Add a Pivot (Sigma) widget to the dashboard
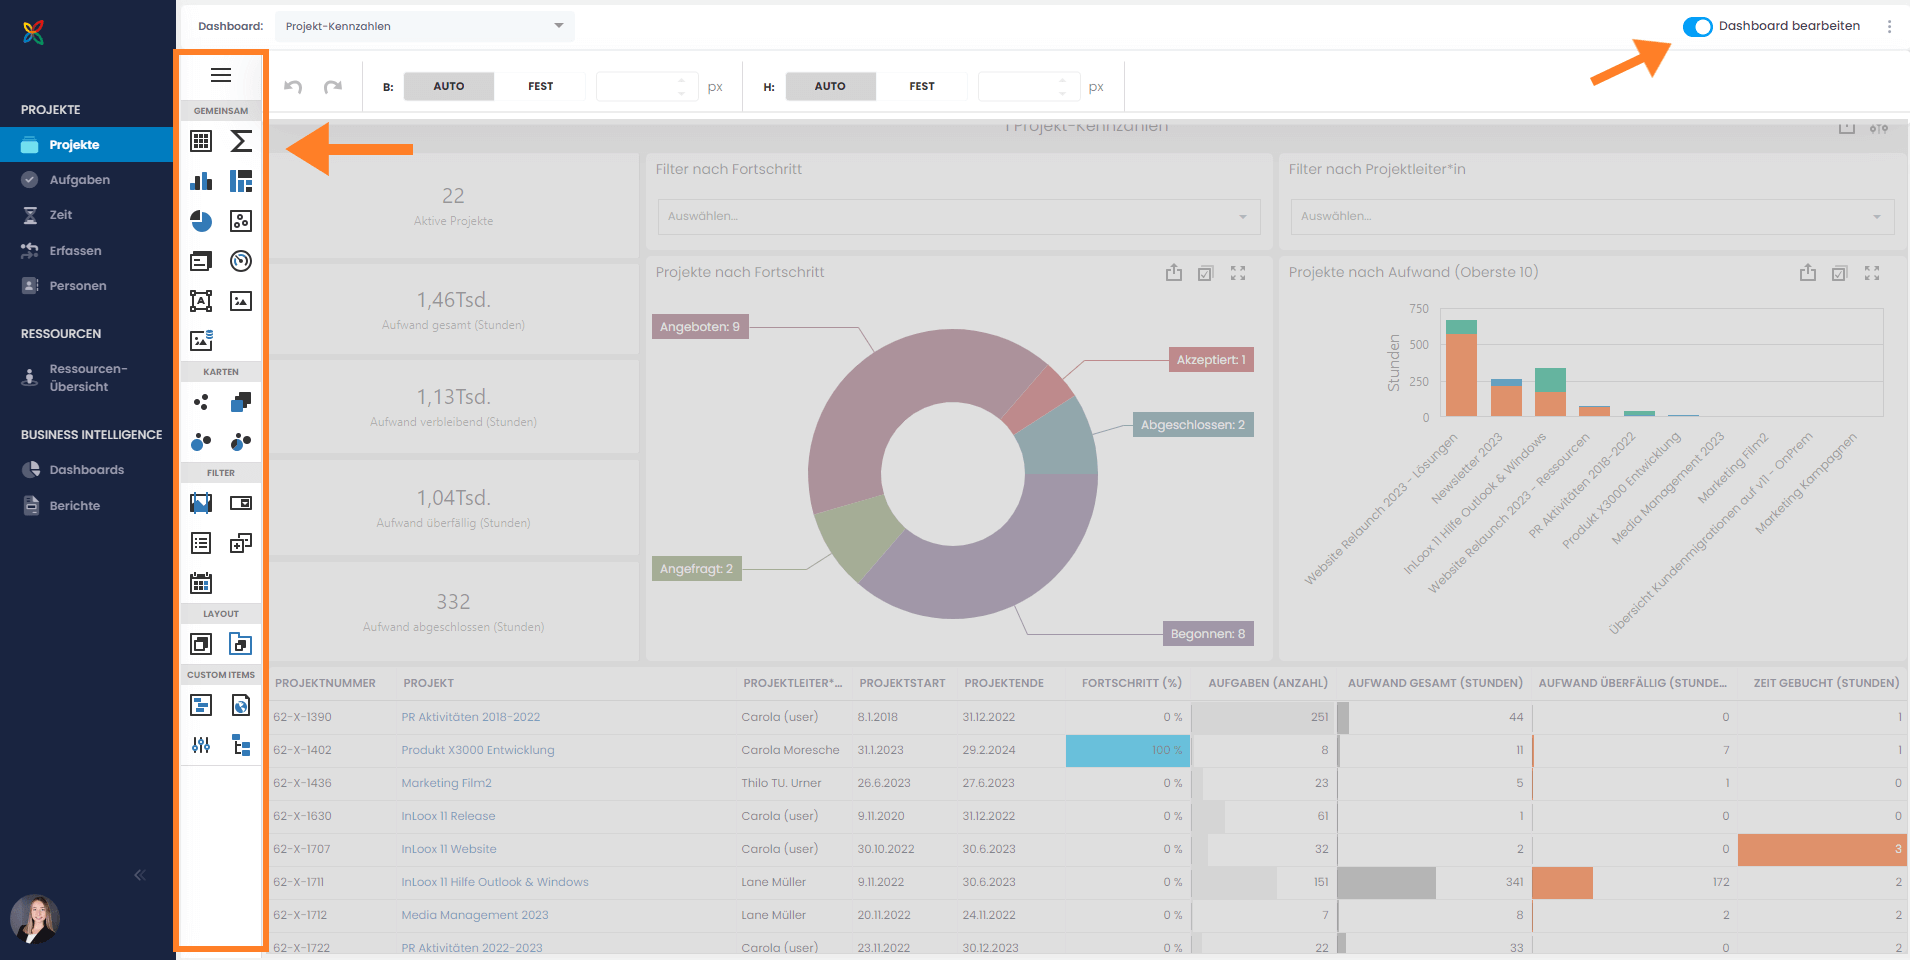Image resolution: width=1910 pixels, height=960 pixels. [x=241, y=141]
